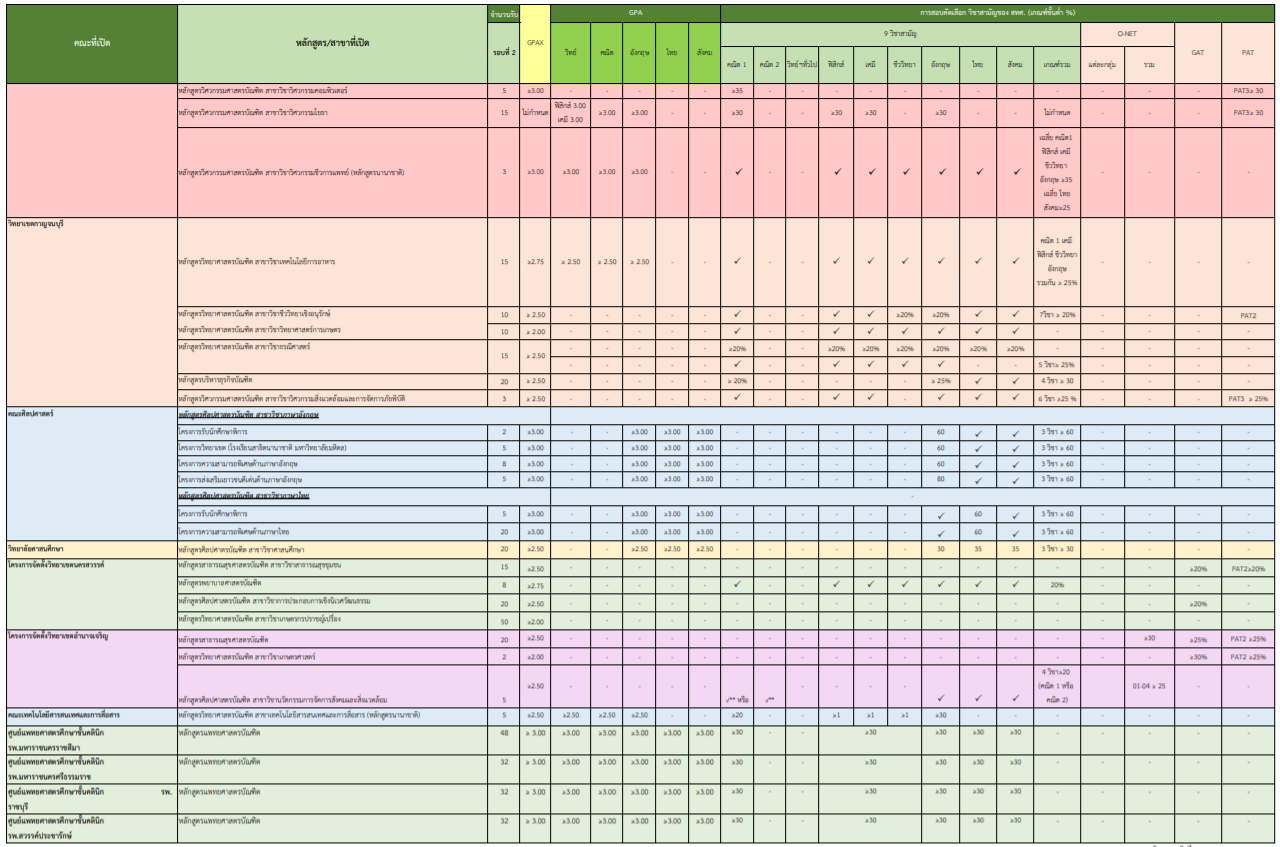Select the GAT column header
The image size is (1280, 847).
1198,52
